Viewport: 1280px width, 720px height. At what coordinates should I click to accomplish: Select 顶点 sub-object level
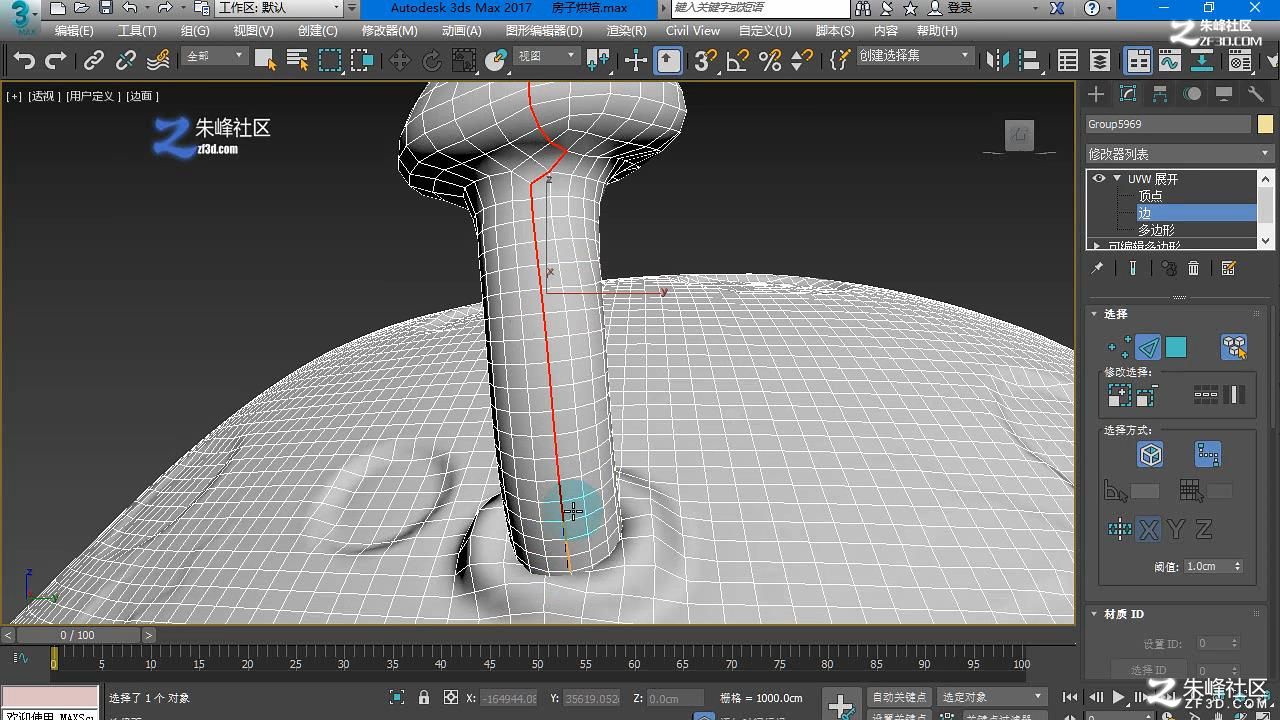[x=1150, y=196]
